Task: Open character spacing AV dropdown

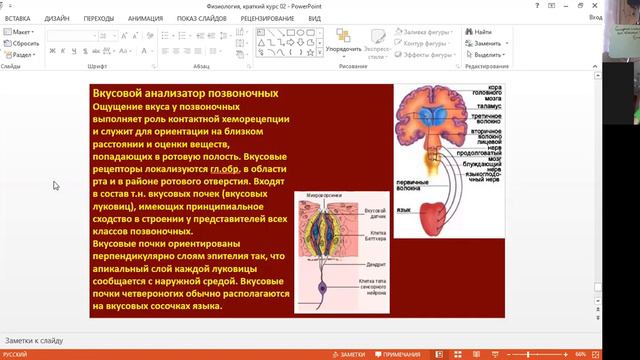Action: (109, 51)
